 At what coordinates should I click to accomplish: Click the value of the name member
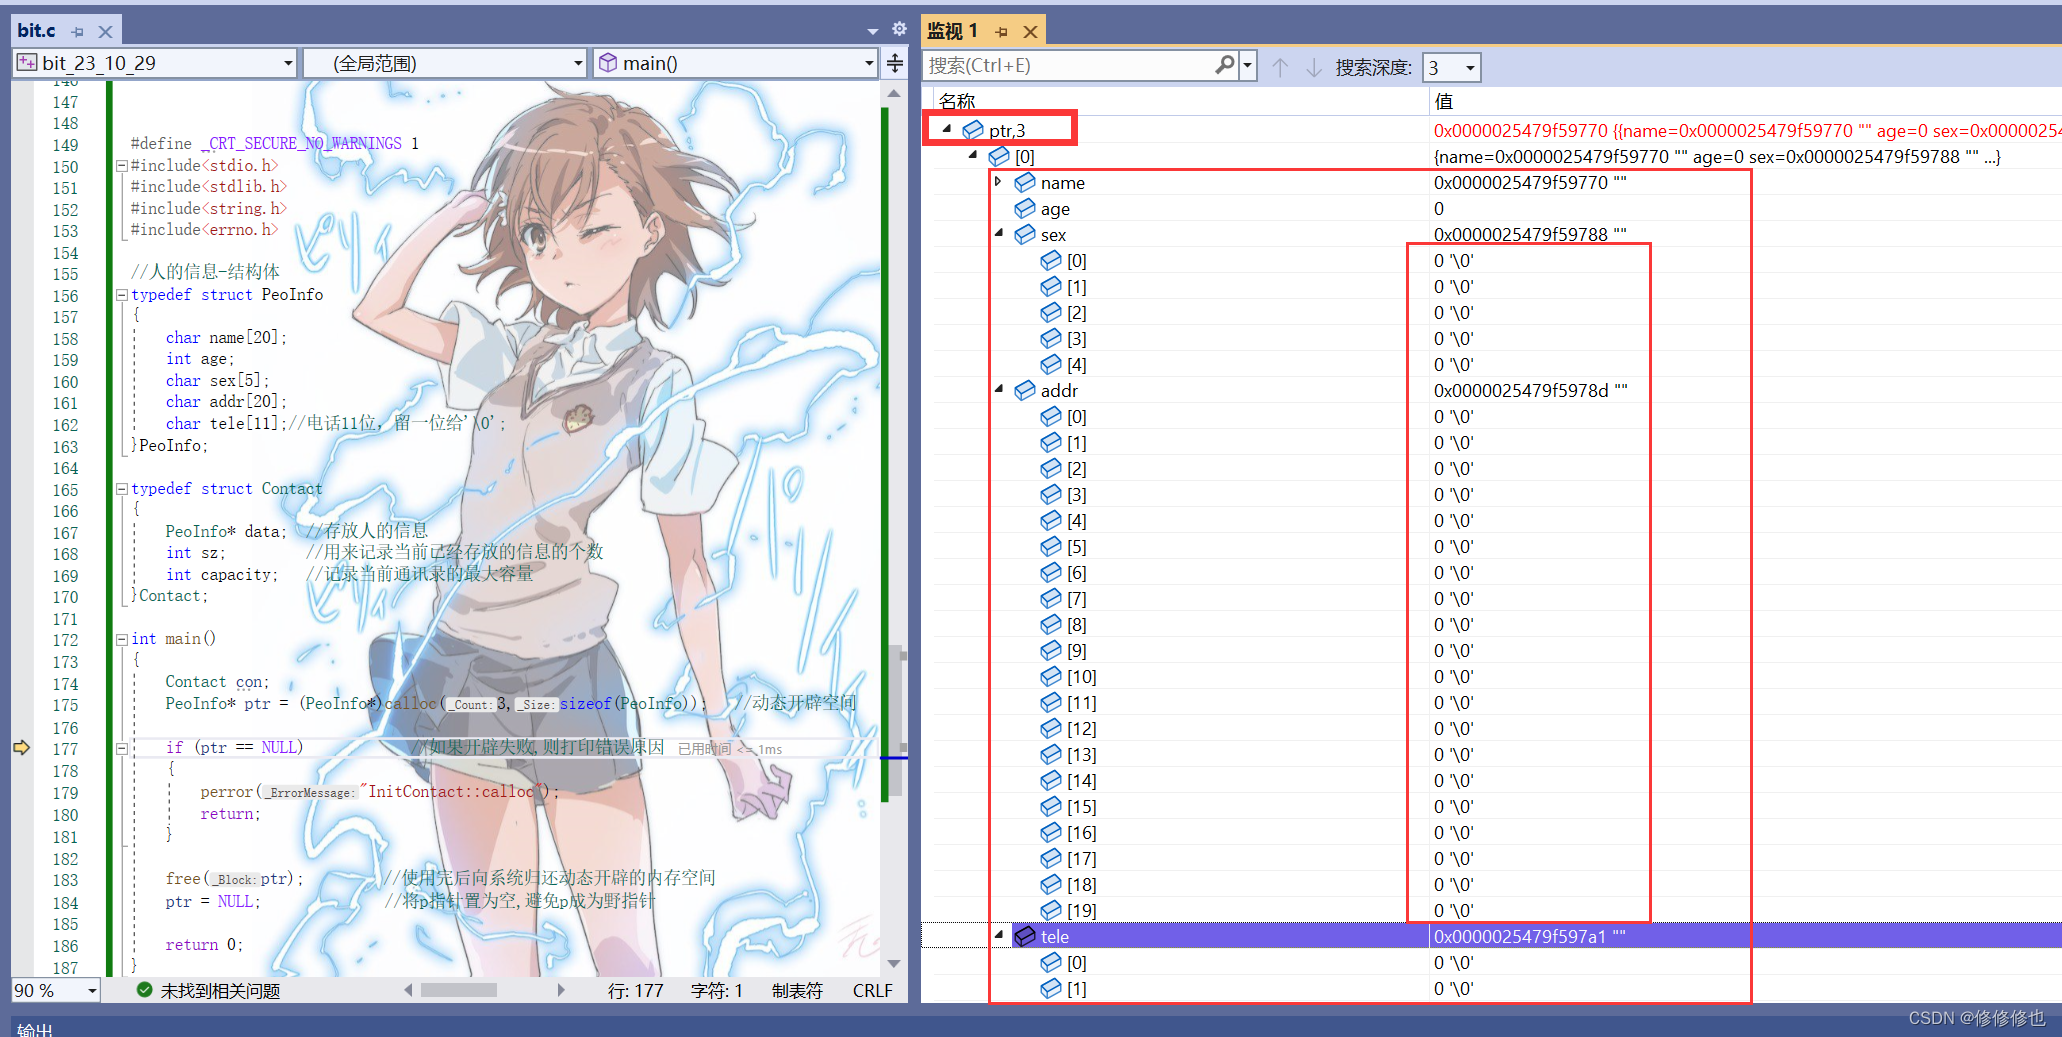(x=1530, y=183)
